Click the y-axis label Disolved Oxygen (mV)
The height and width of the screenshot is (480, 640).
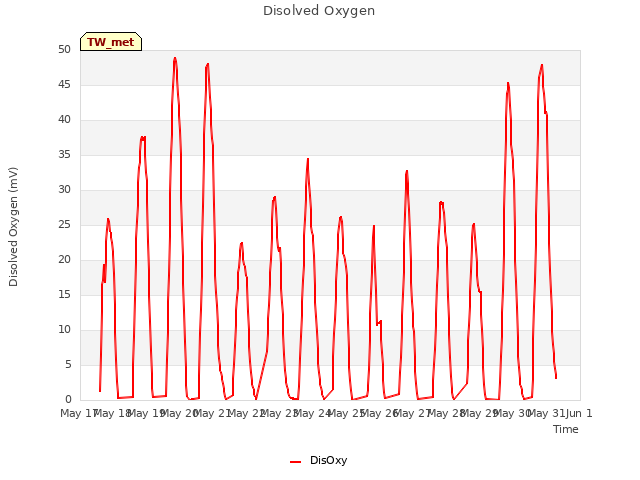13,227
